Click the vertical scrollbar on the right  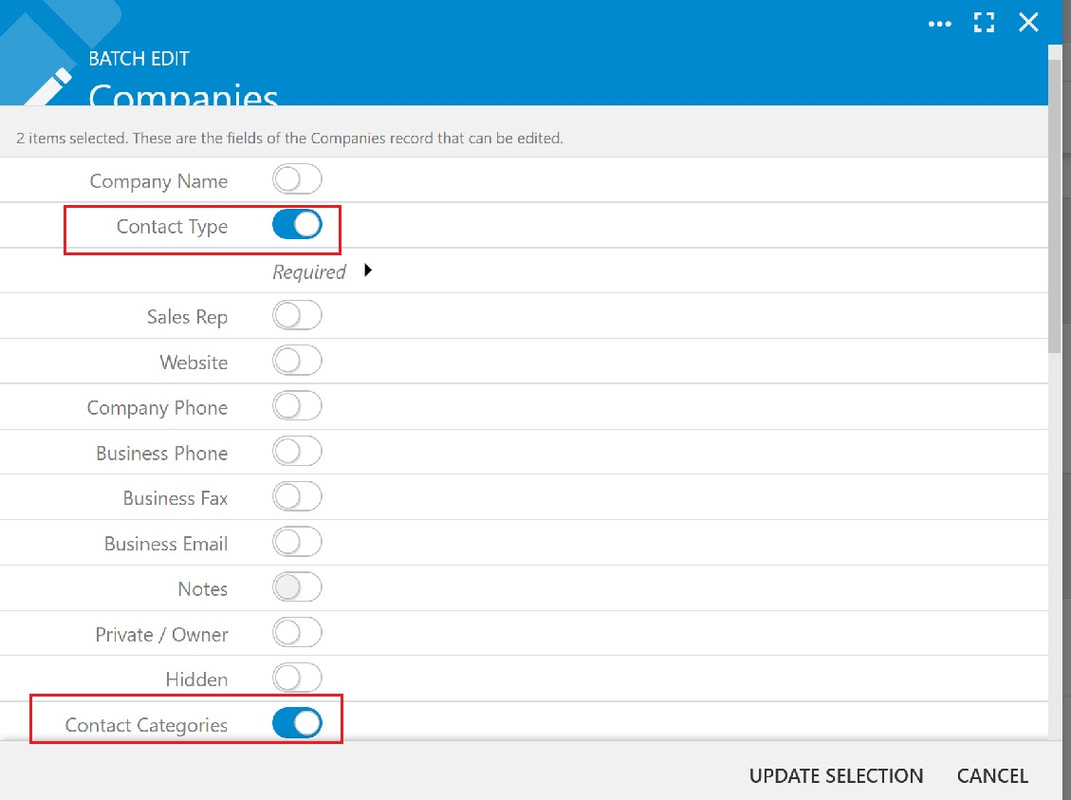[1055, 198]
